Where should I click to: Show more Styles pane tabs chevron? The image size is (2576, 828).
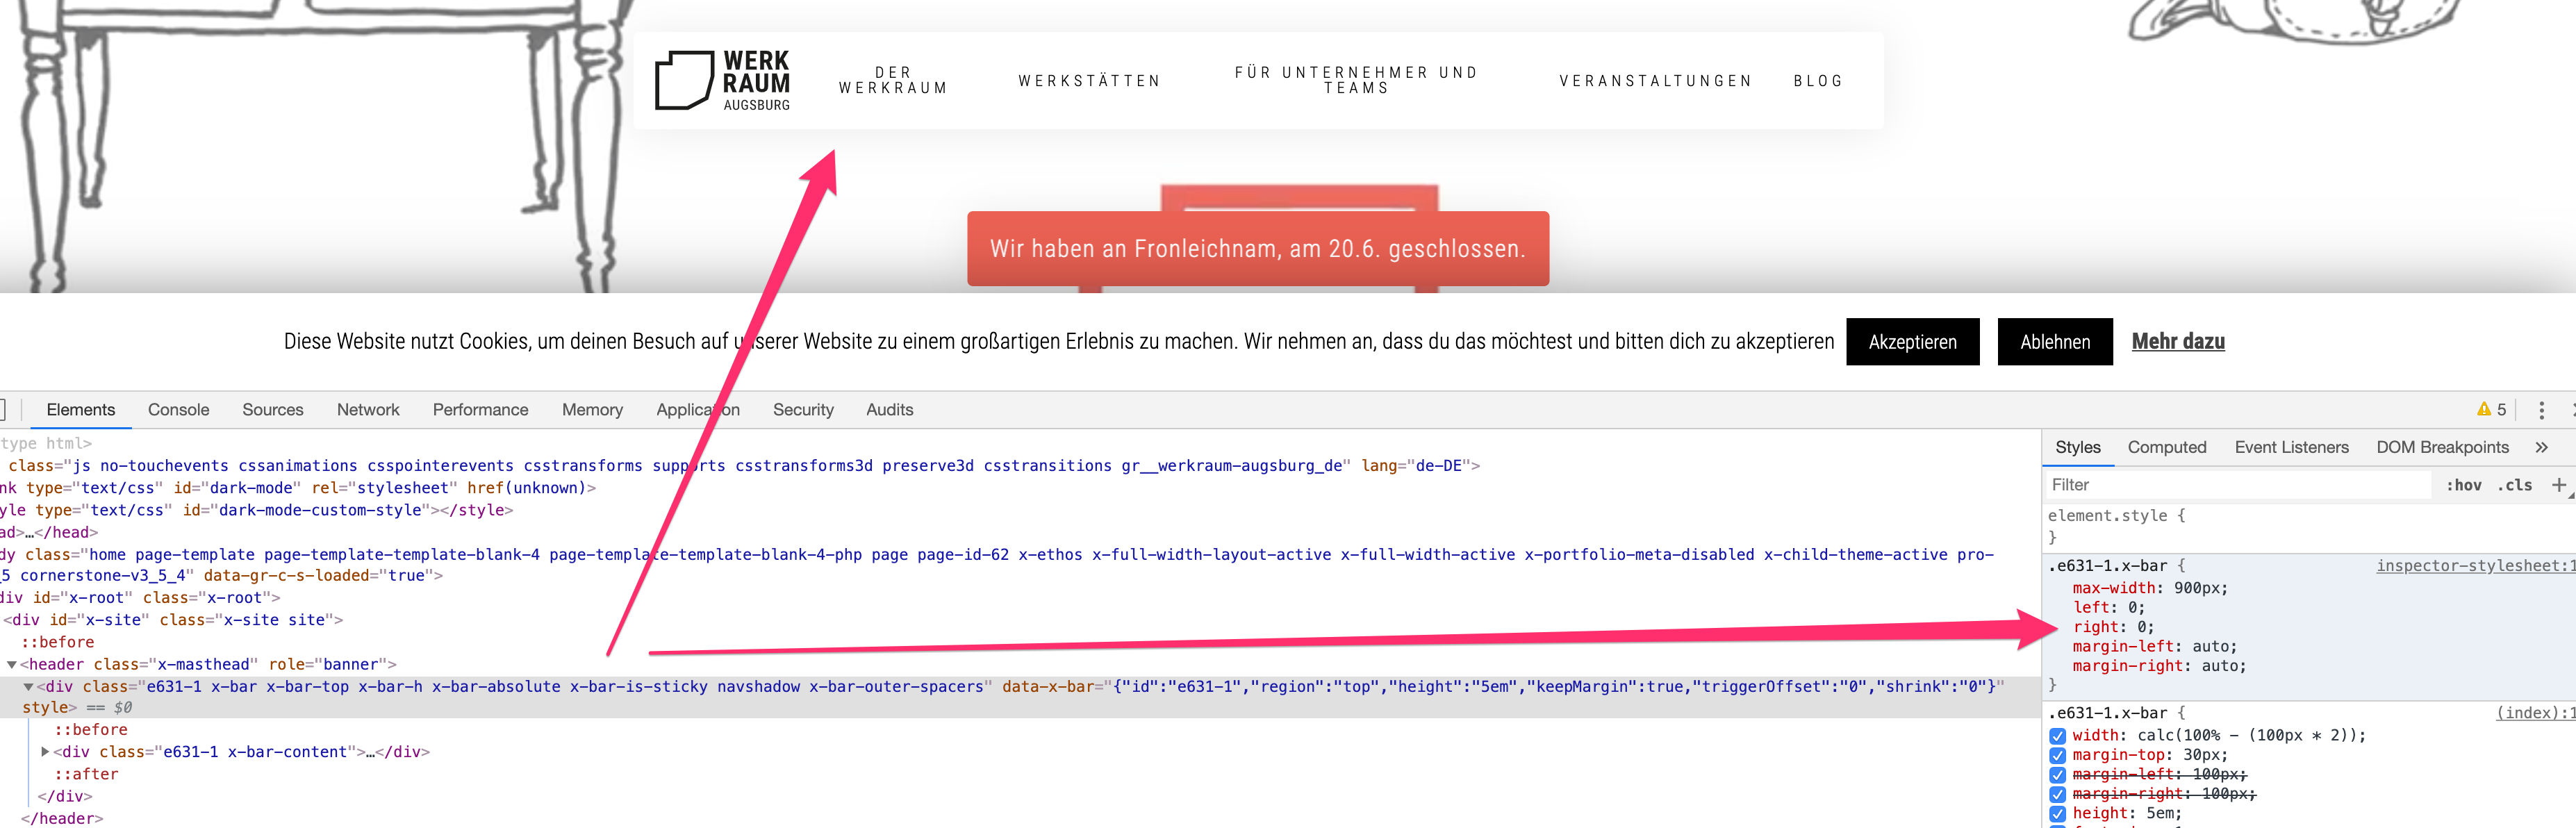pyautogui.click(x=2541, y=448)
